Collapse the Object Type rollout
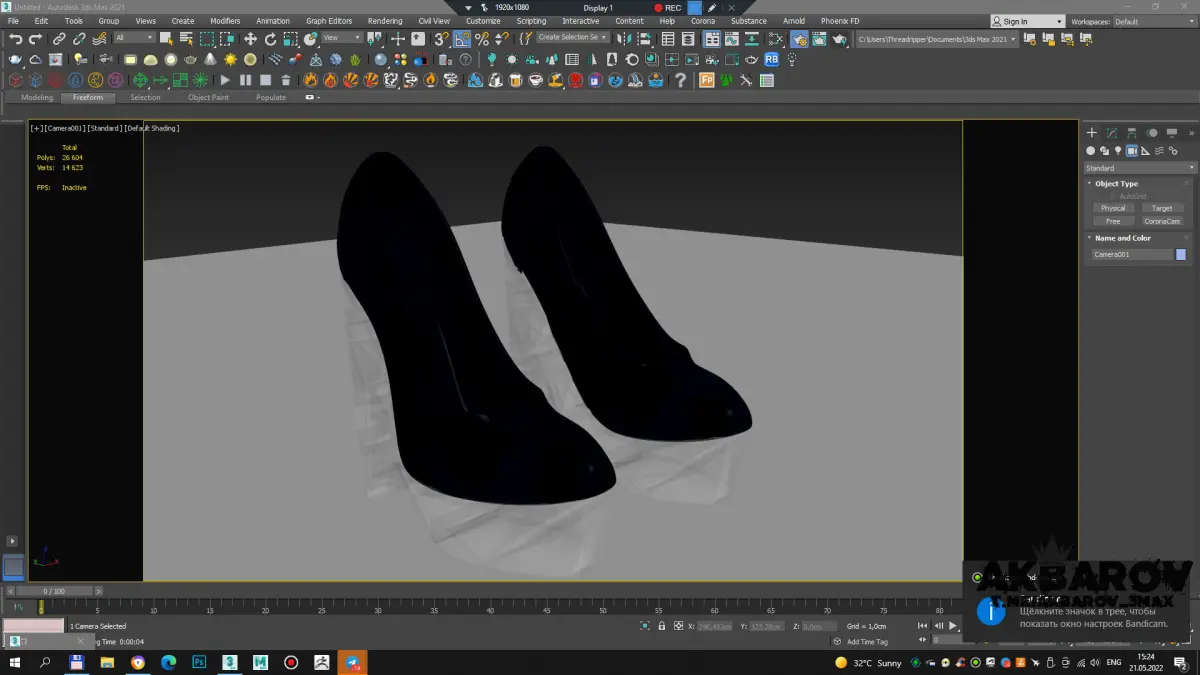 1116,184
